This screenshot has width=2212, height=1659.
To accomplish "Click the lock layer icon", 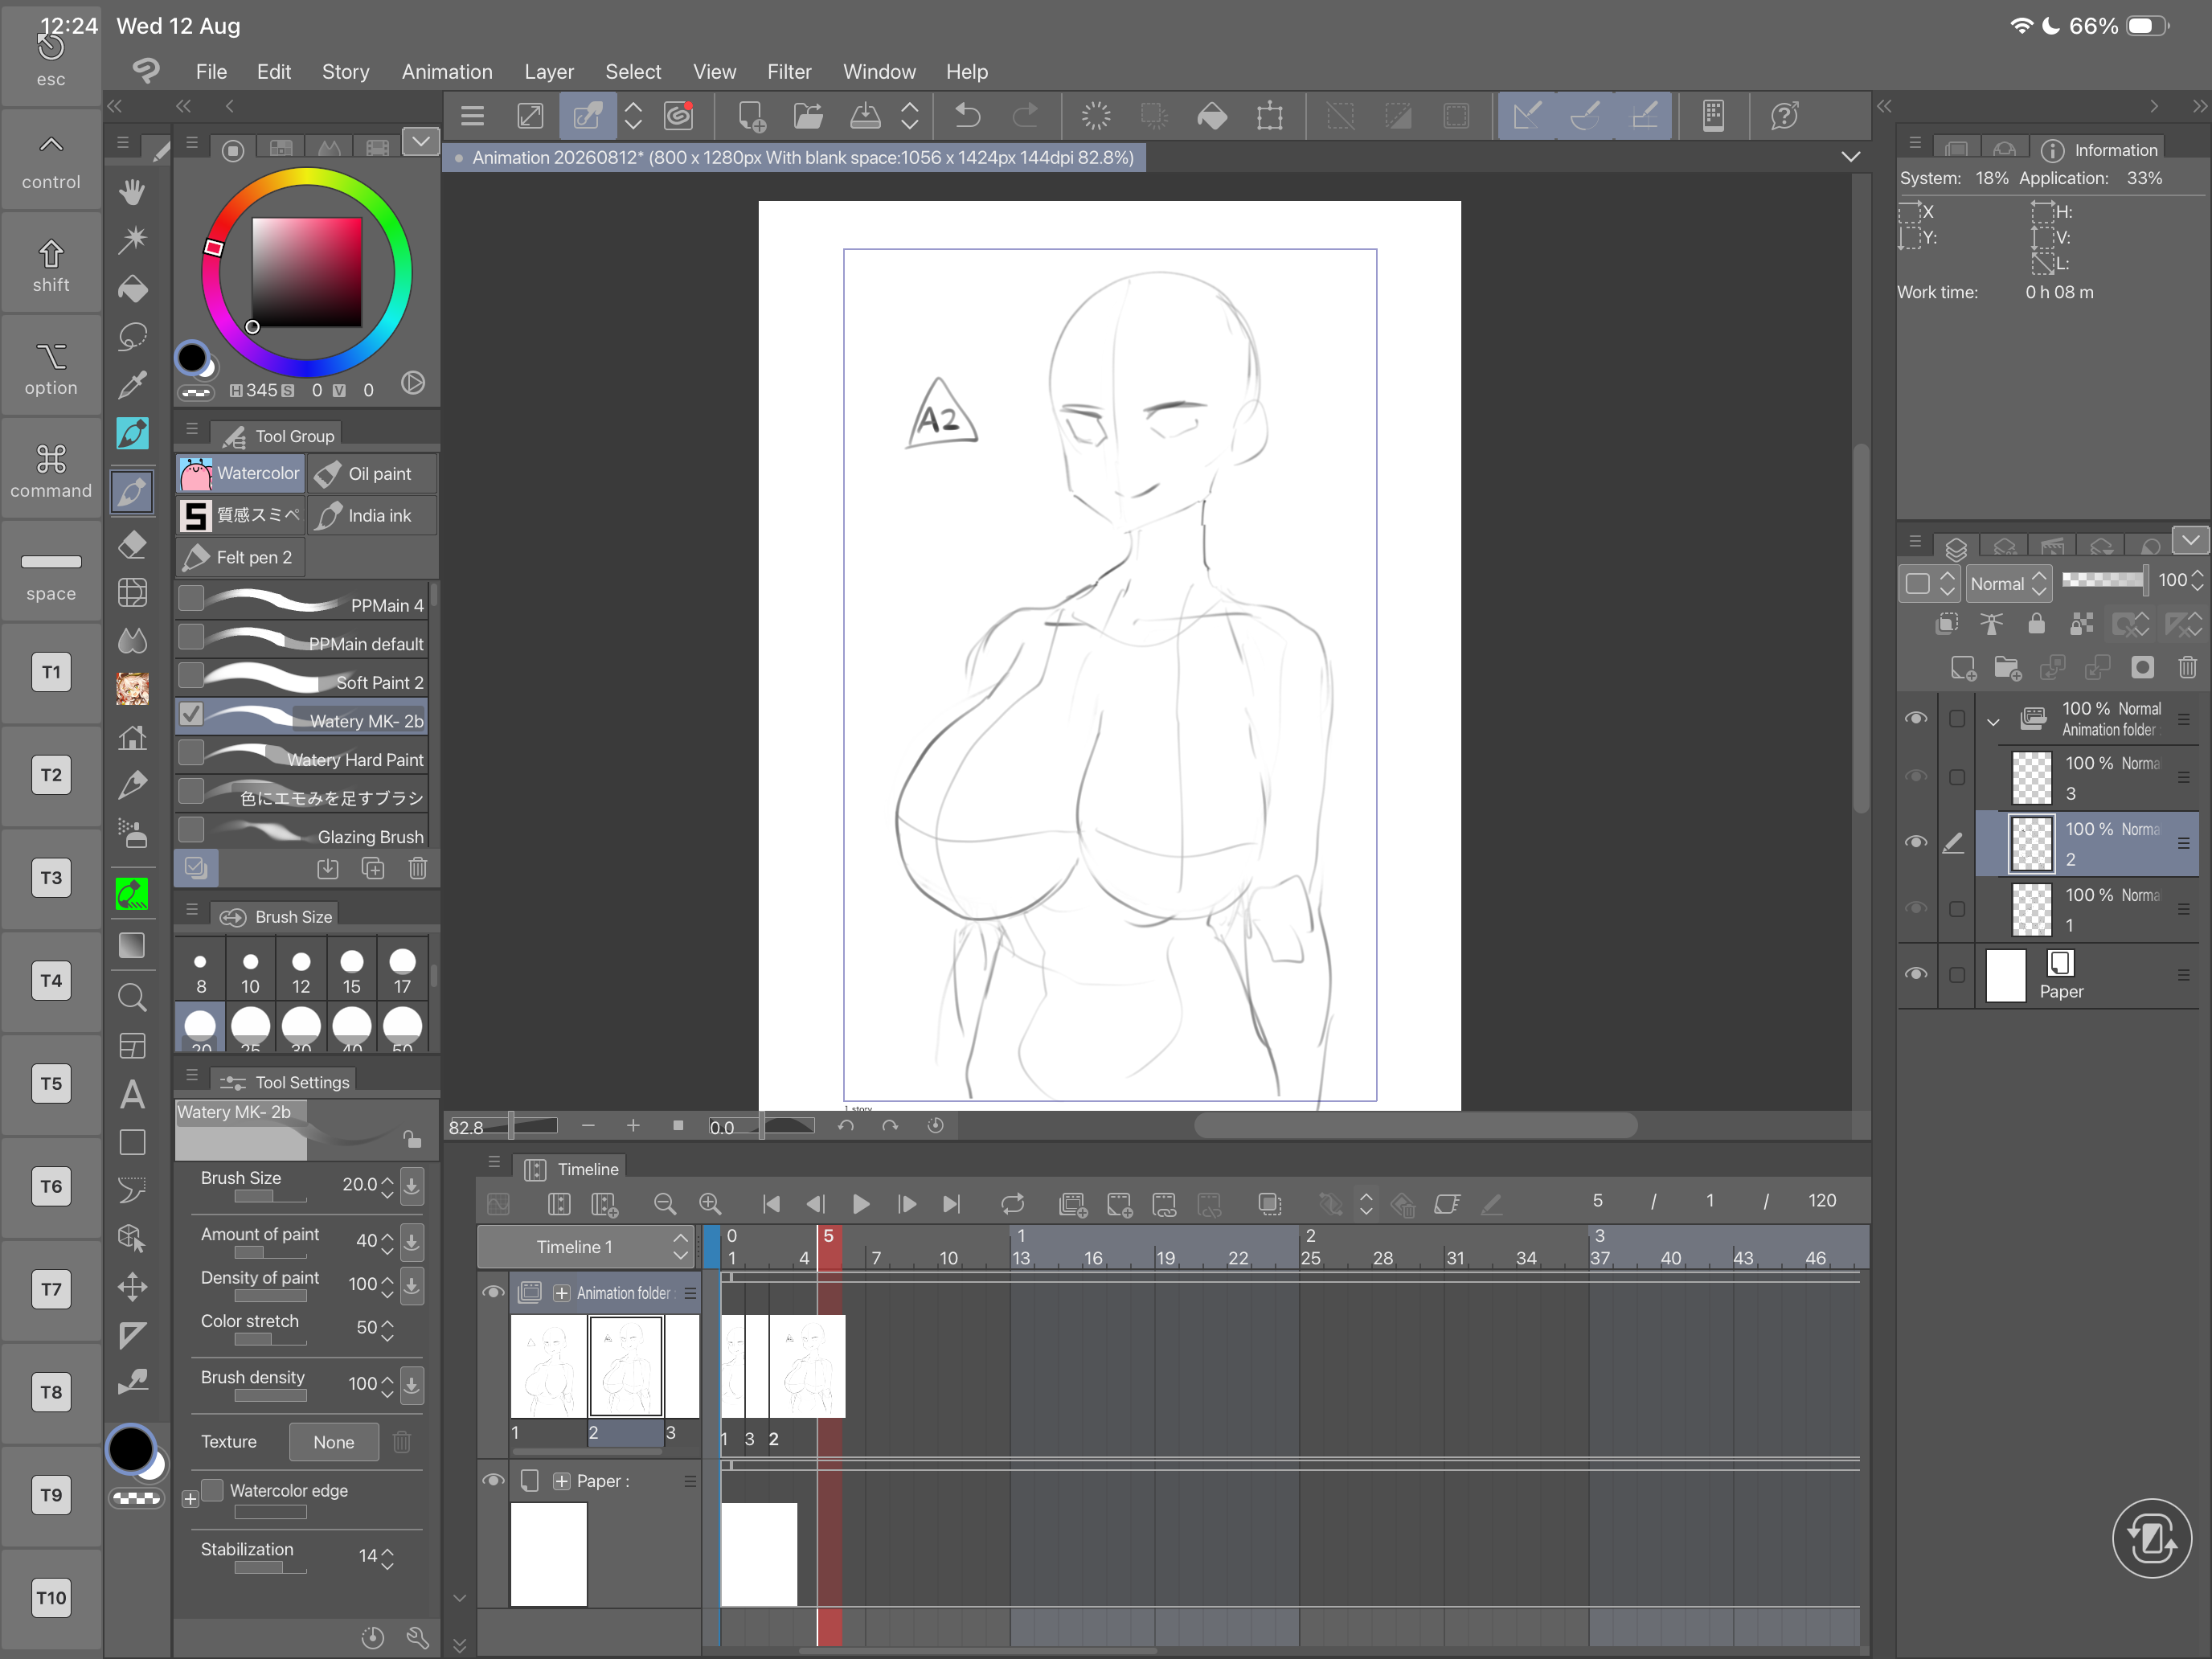I will click(2036, 624).
